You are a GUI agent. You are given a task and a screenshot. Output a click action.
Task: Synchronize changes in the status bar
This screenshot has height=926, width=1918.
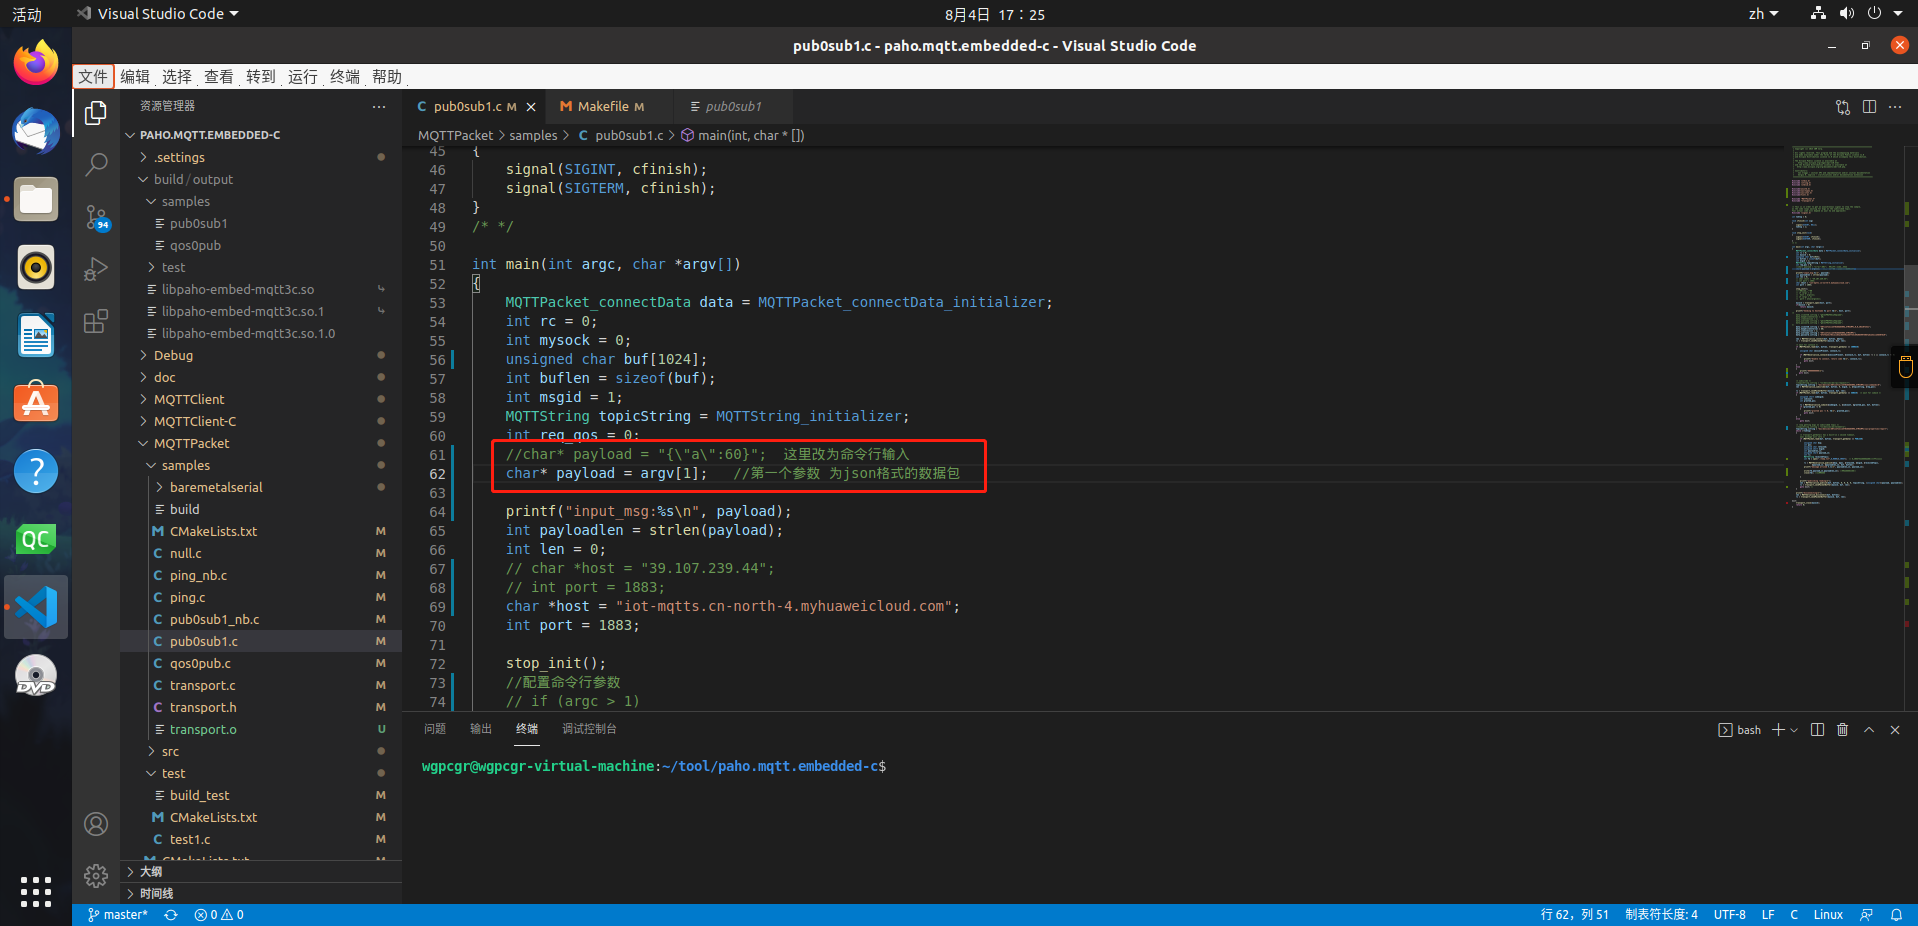171,915
